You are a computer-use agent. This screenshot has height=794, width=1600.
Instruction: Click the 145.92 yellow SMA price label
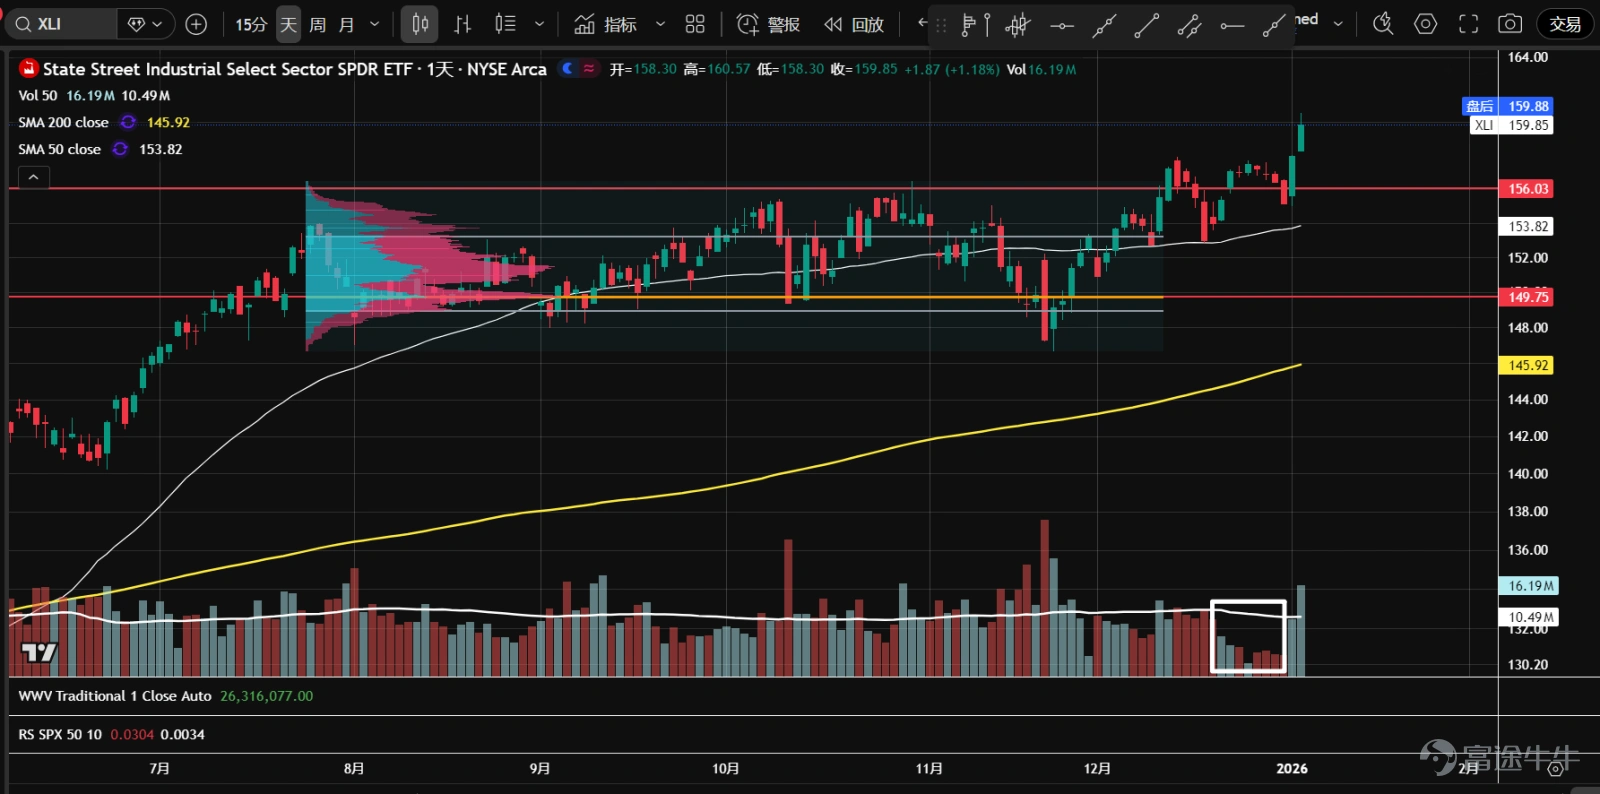tap(1526, 365)
